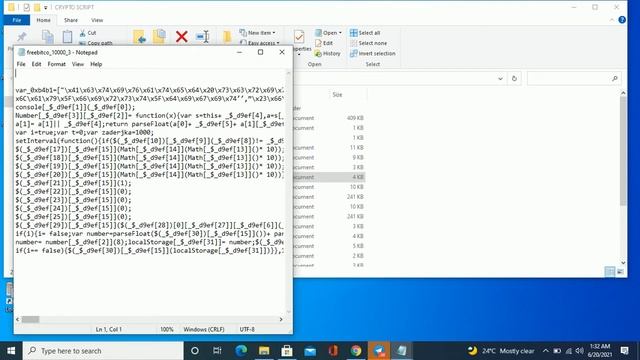The height and width of the screenshot is (360, 640).
Task: Click the Windows Start button
Action: coord(11,351)
